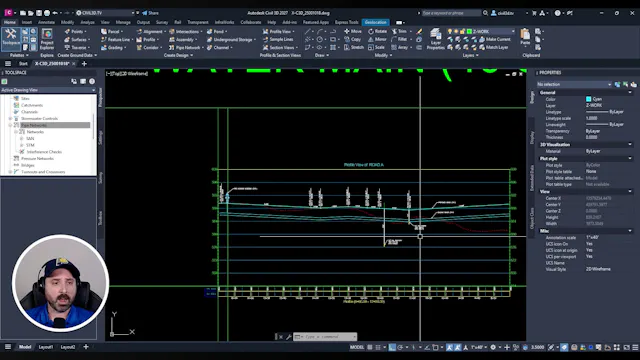Click the Paste clipboard icon

click(525, 34)
